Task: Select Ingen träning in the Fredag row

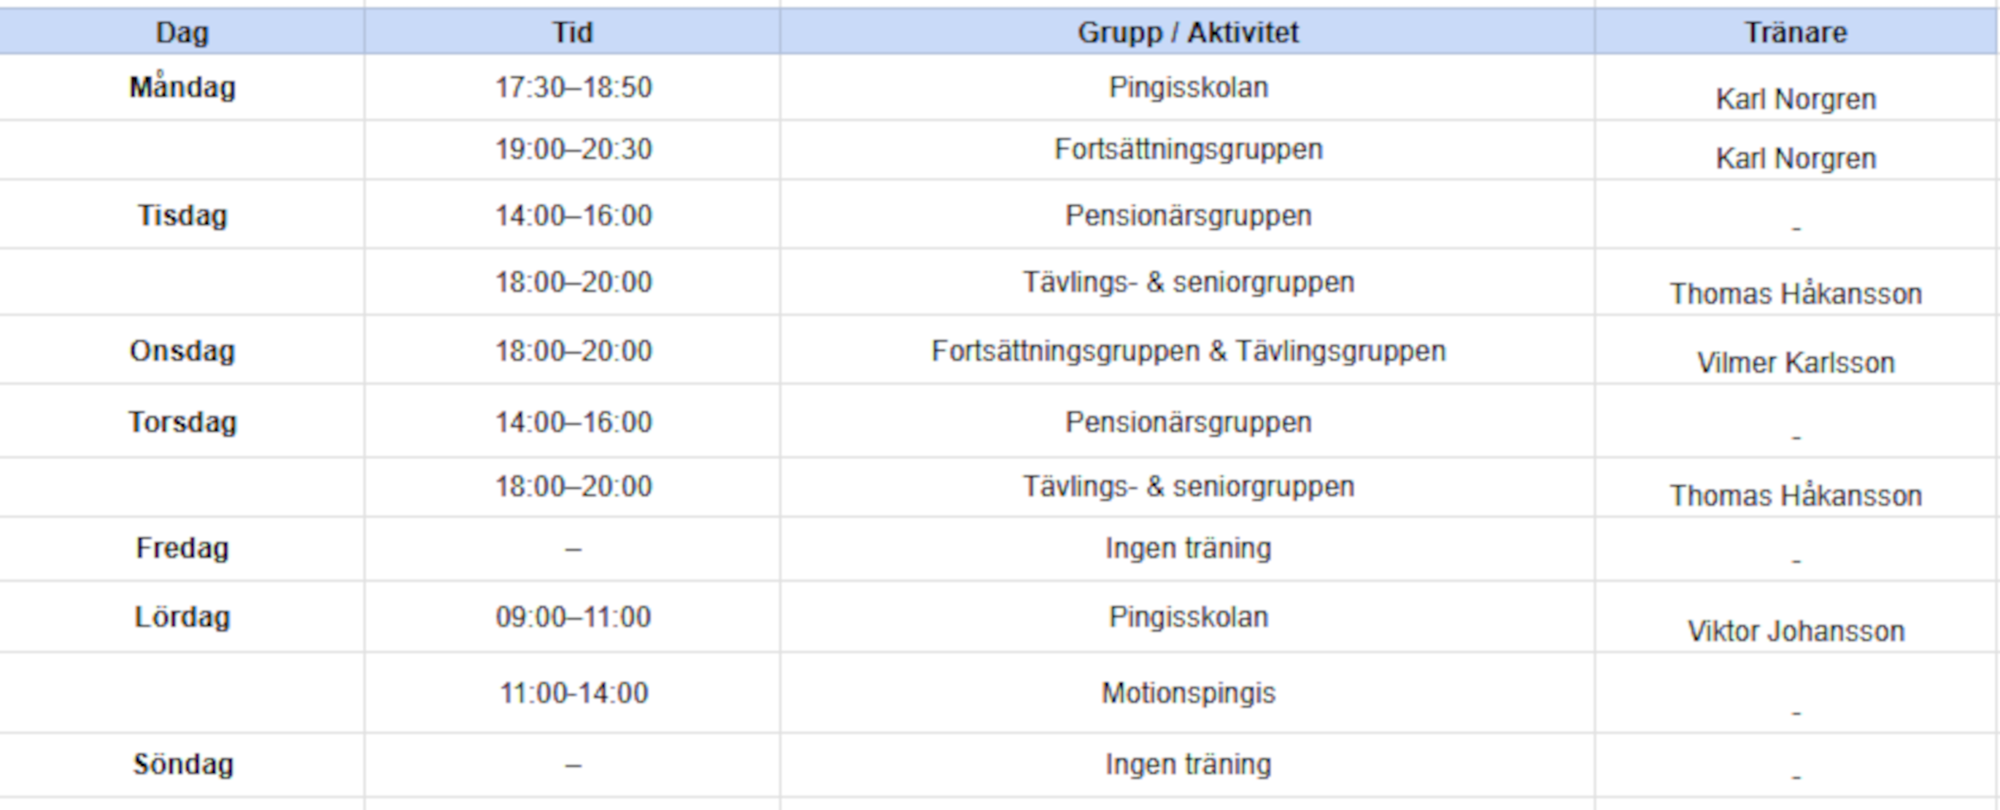Action: coord(1188,549)
